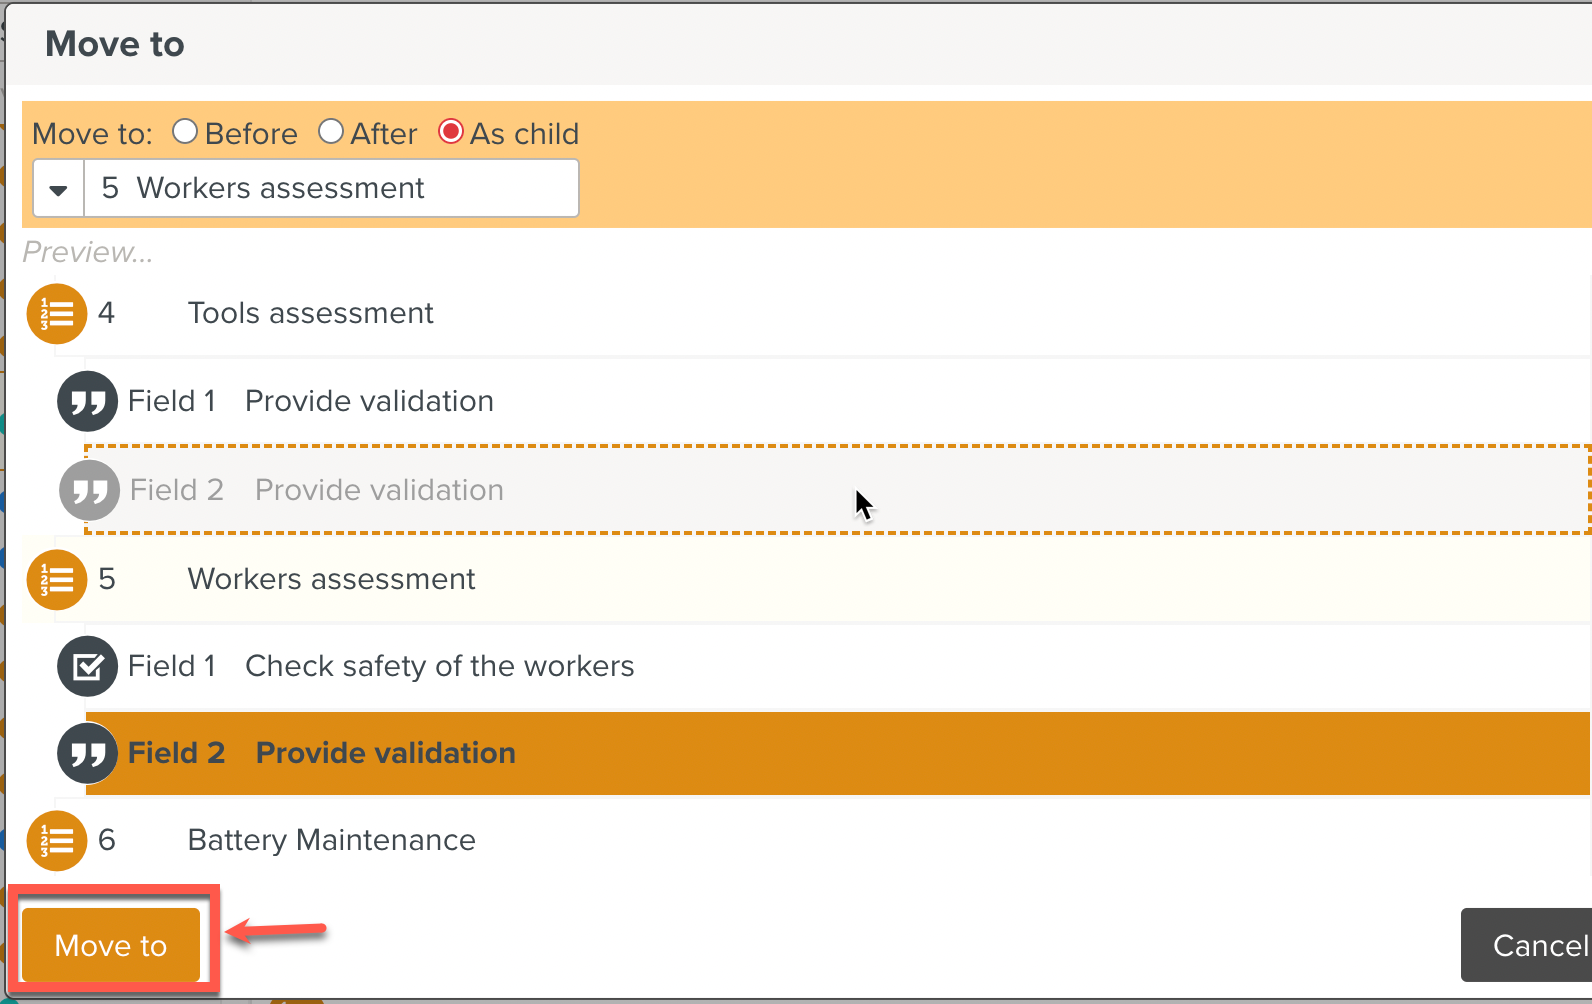This screenshot has width=1592, height=1004.
Task: Click the Battery Maintenance numbered-list icon
Action: pos(57,841)
